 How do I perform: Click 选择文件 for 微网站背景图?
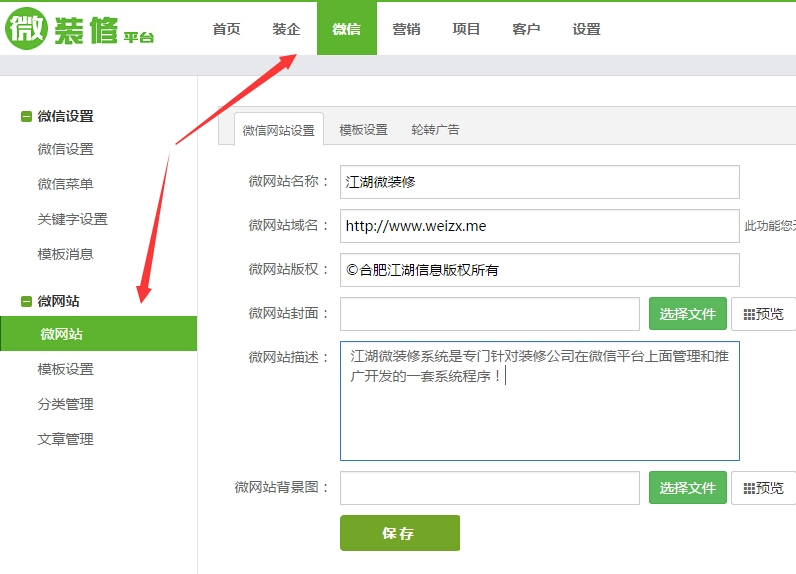pyautogui.click(x=688, y=488)
